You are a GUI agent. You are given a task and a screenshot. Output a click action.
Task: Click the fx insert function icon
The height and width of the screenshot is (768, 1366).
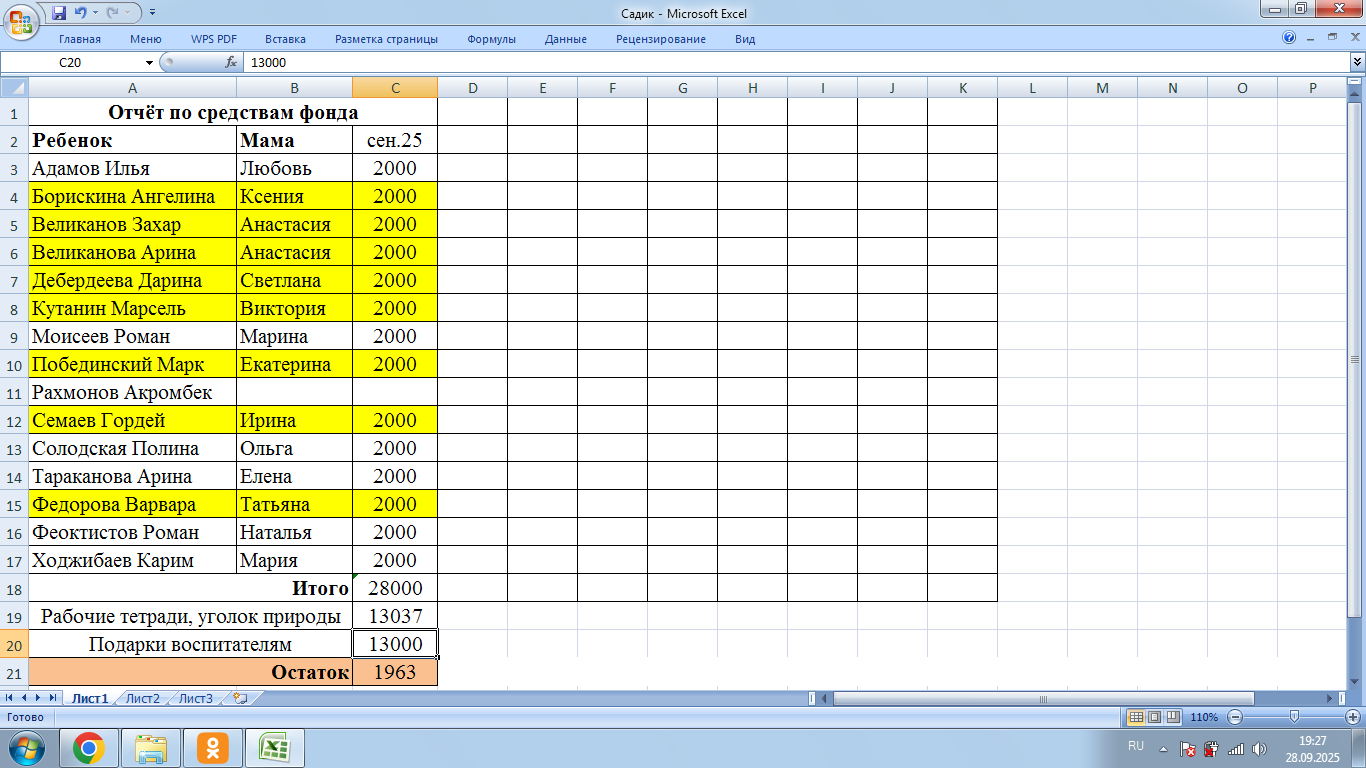(x=231, y=62)
